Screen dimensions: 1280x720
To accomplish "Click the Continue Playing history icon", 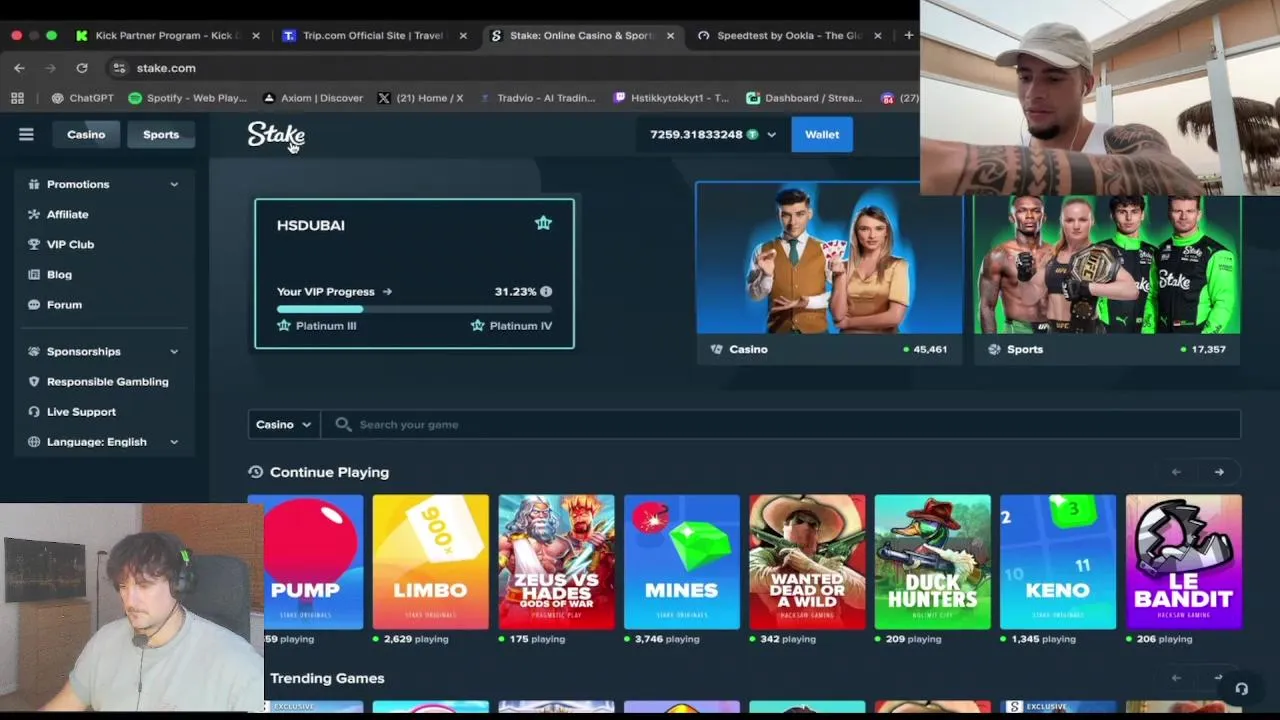I will (x=256, y=472).
